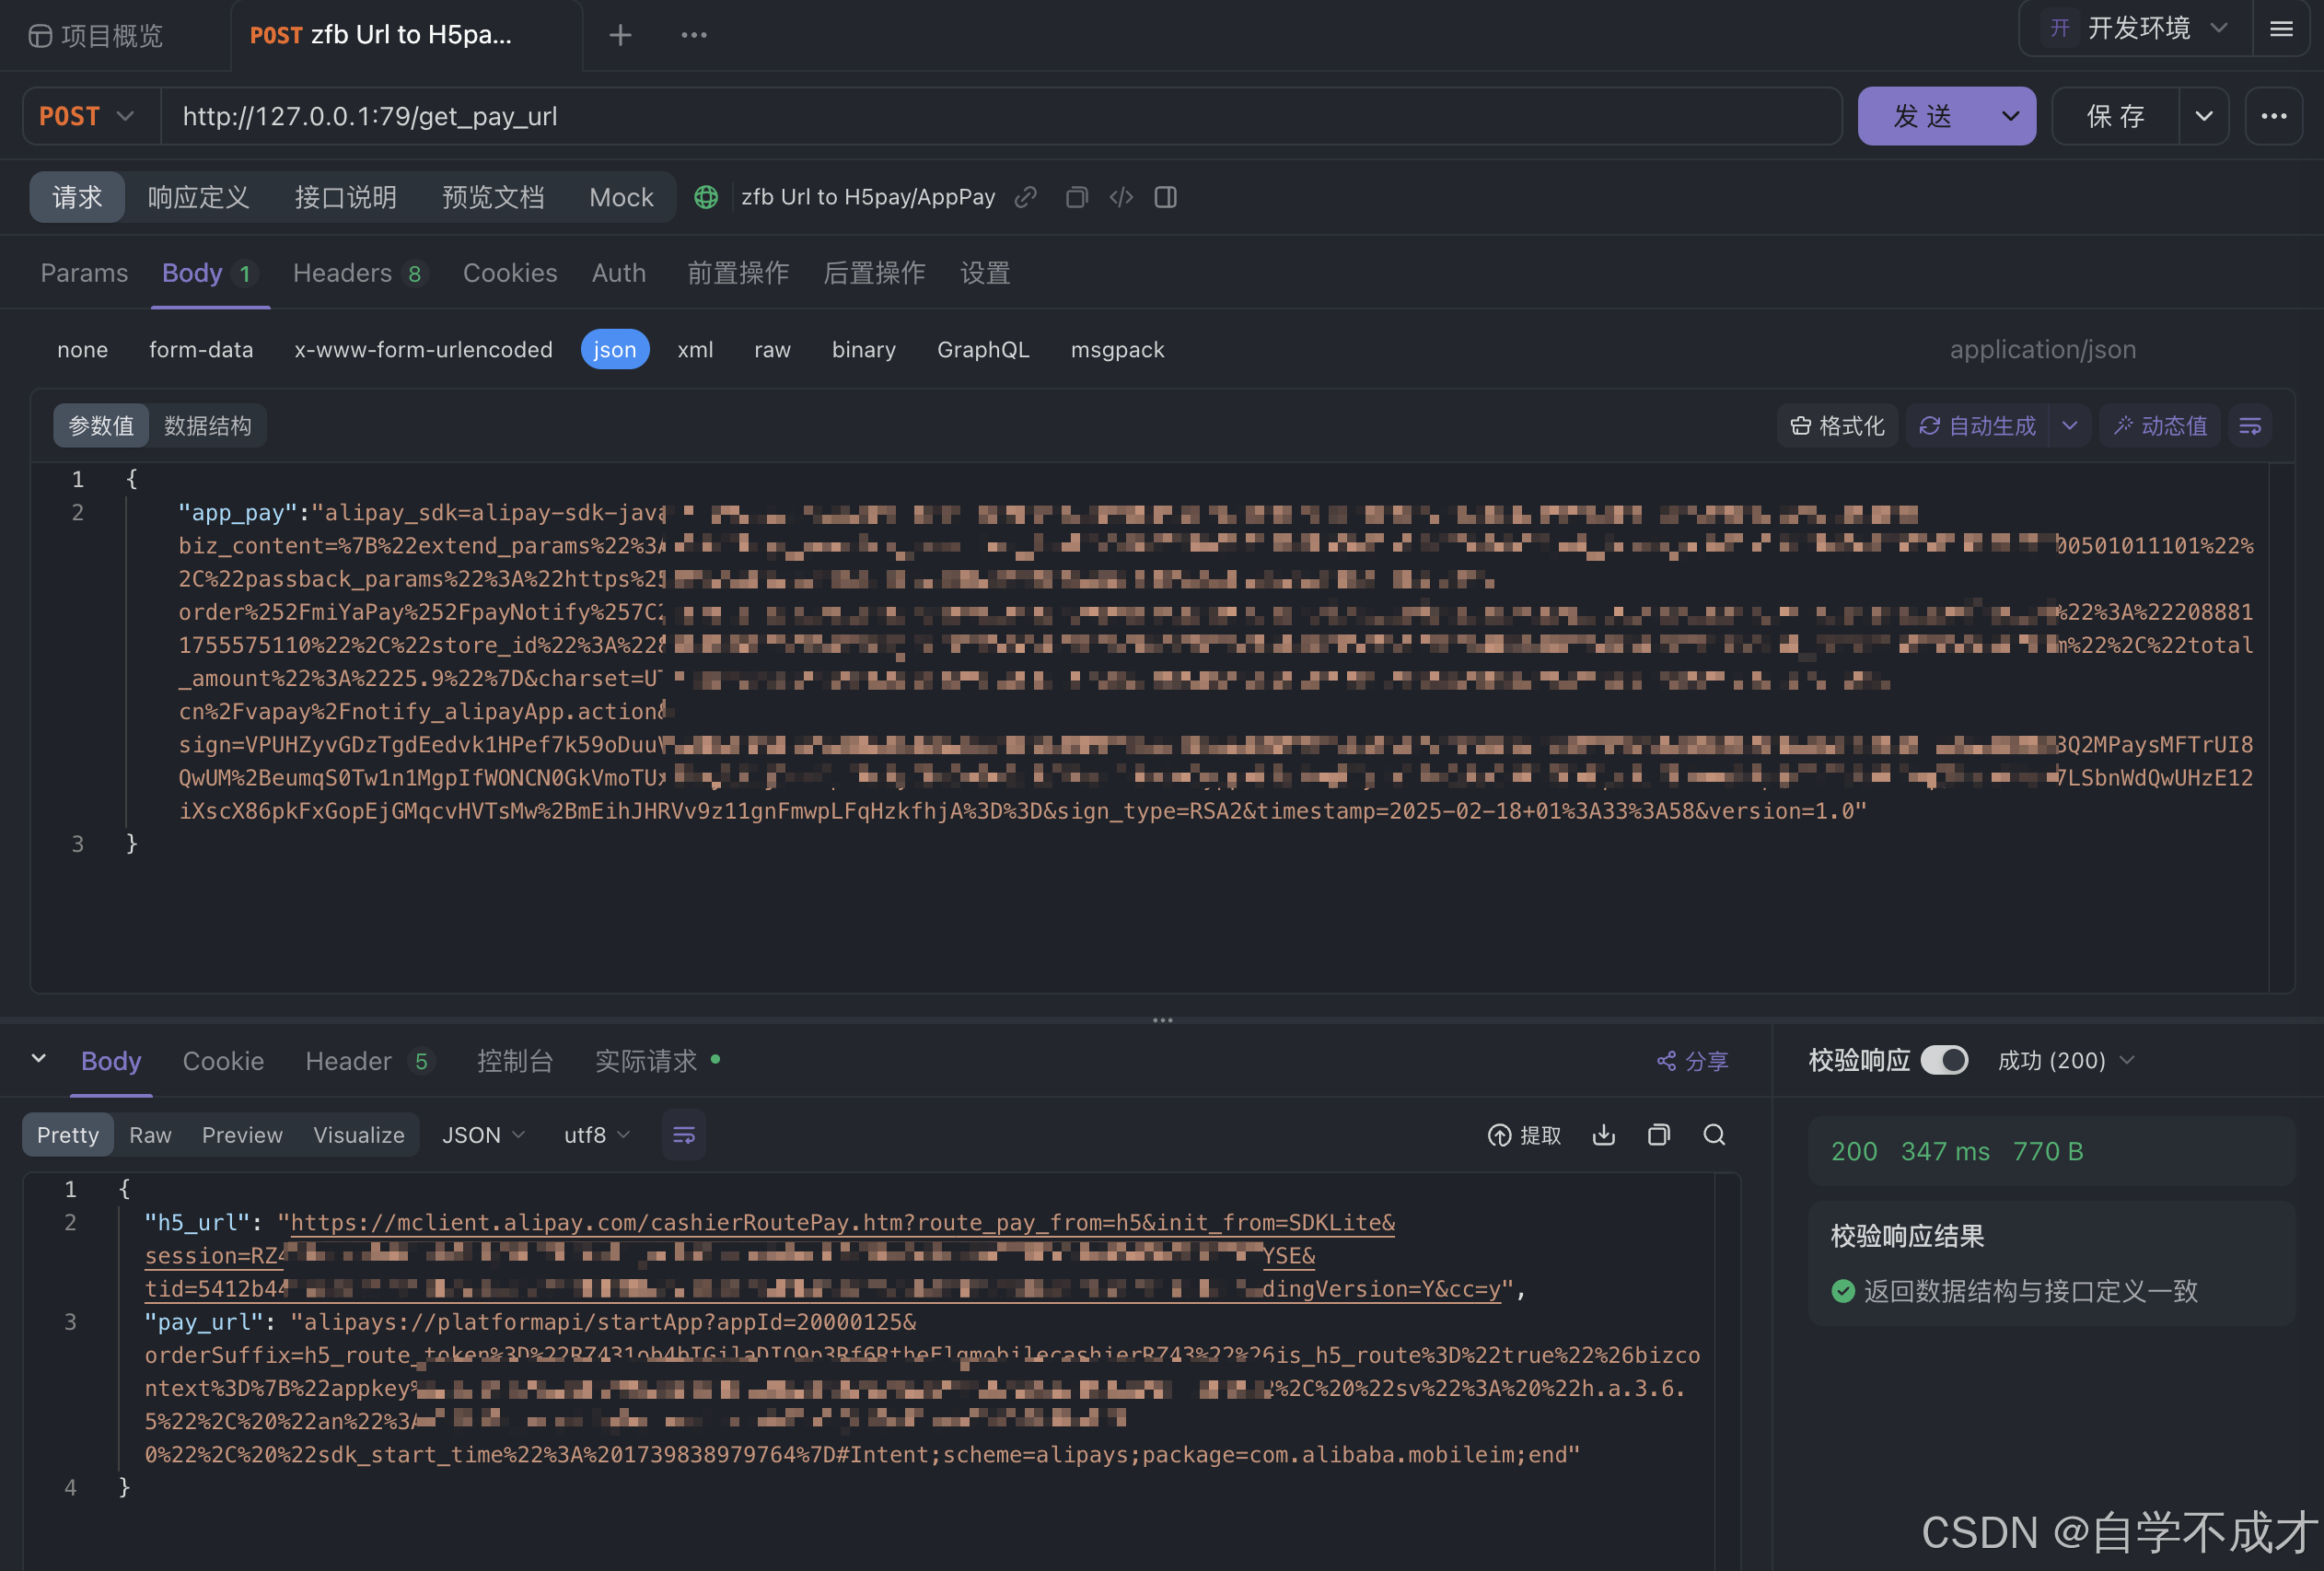Image resolution: width=2324 pixels, height=1571 pixels.
Task: Open the top-right hamburger menu
Action: pyautogui.click(x=2281, y=29)
